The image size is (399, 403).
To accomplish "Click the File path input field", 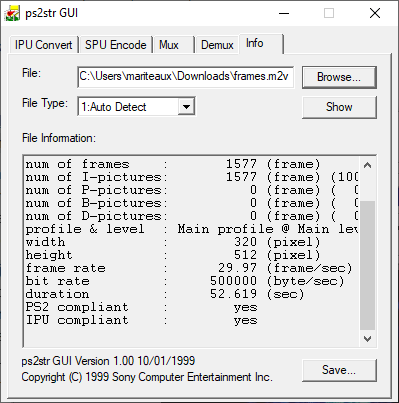I will [x=185, y=77].
